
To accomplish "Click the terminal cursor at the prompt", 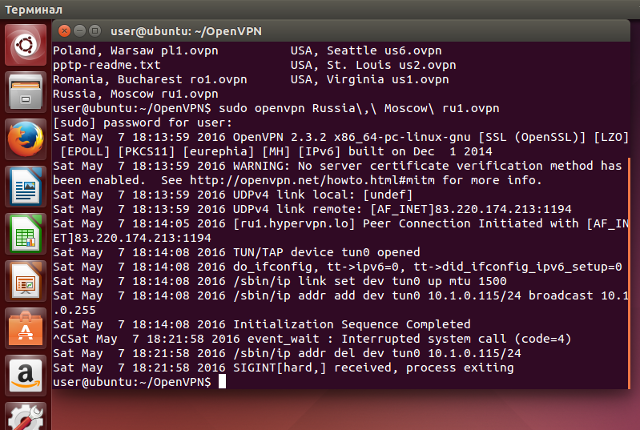I will (222, 382).
